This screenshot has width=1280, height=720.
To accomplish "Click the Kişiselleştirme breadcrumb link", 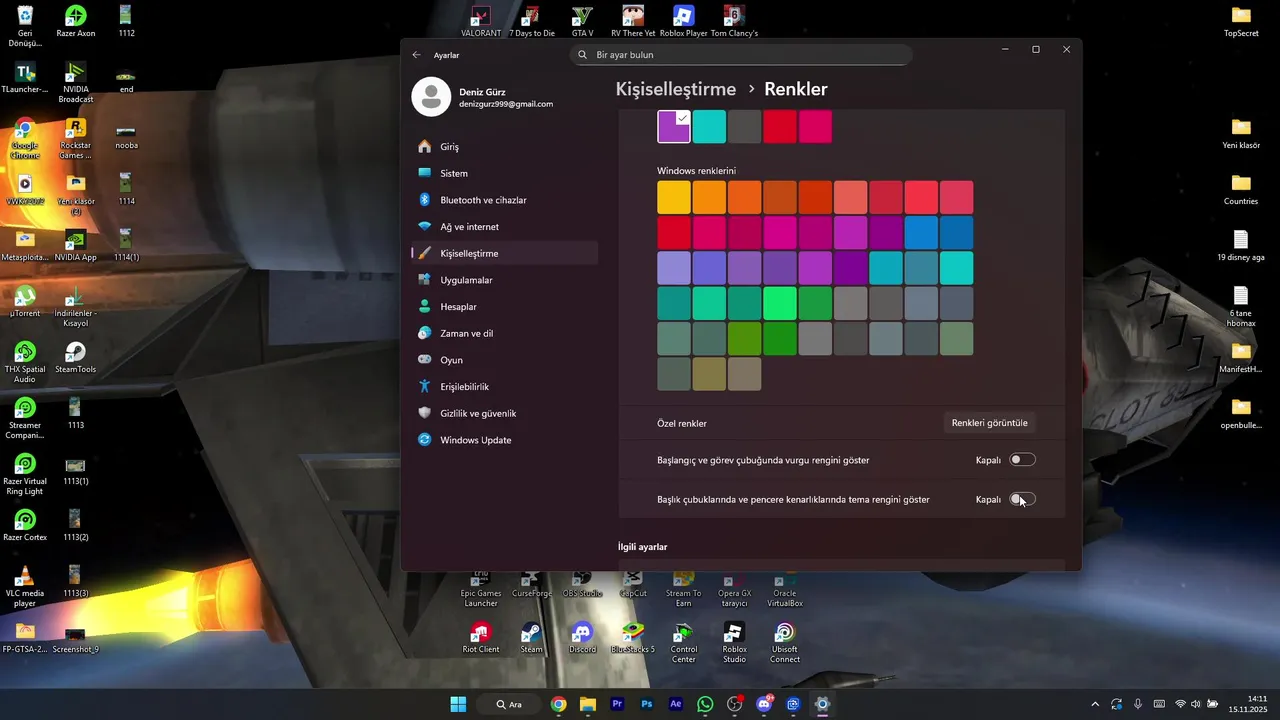I will 676,89.
